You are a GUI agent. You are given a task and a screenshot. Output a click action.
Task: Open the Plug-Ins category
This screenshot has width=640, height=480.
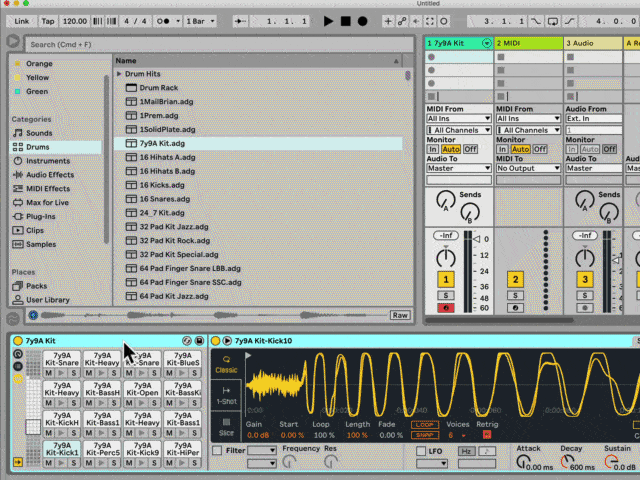coord(40,216)
